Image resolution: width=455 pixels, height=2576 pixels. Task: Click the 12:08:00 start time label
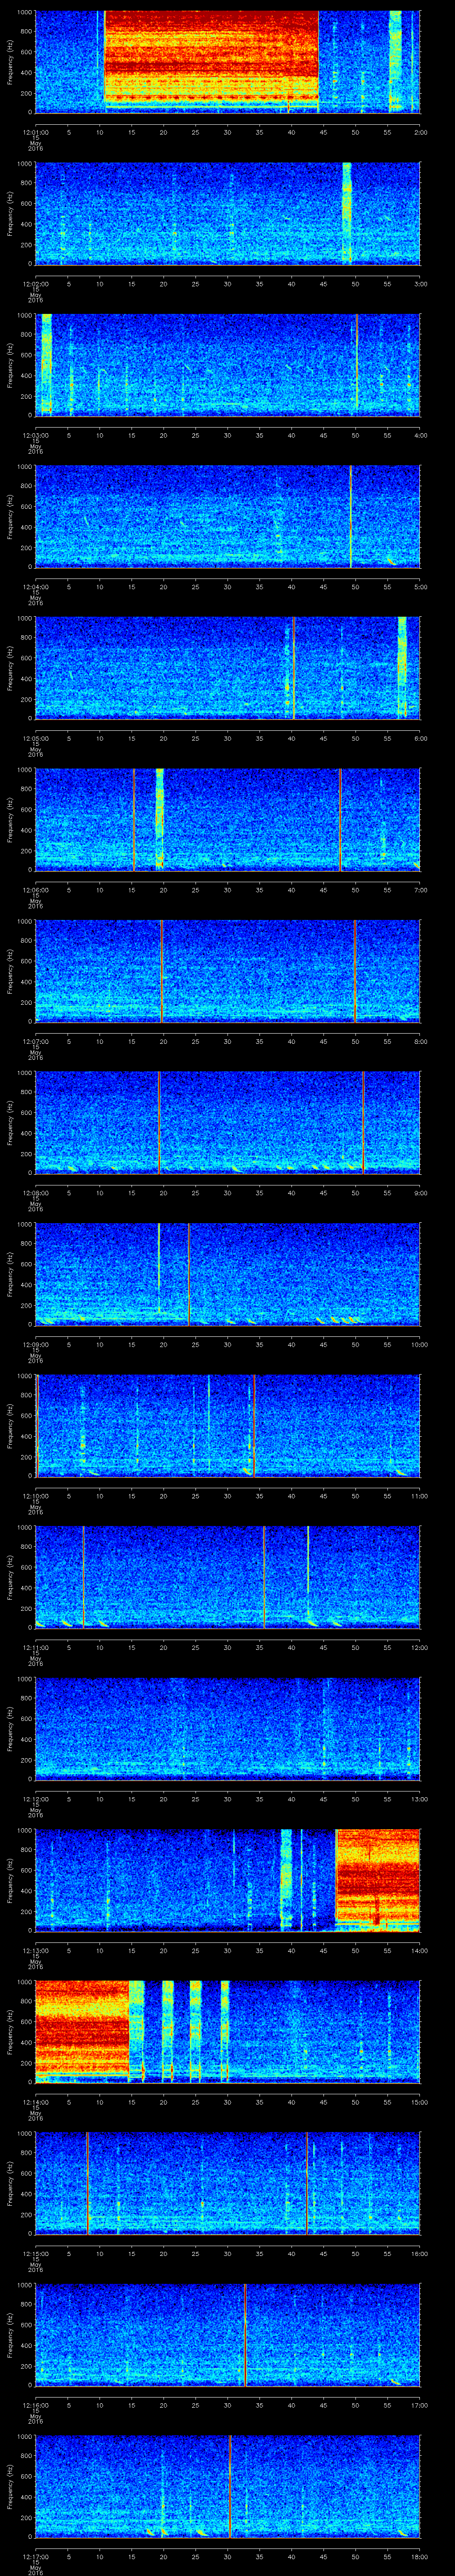36,1192
